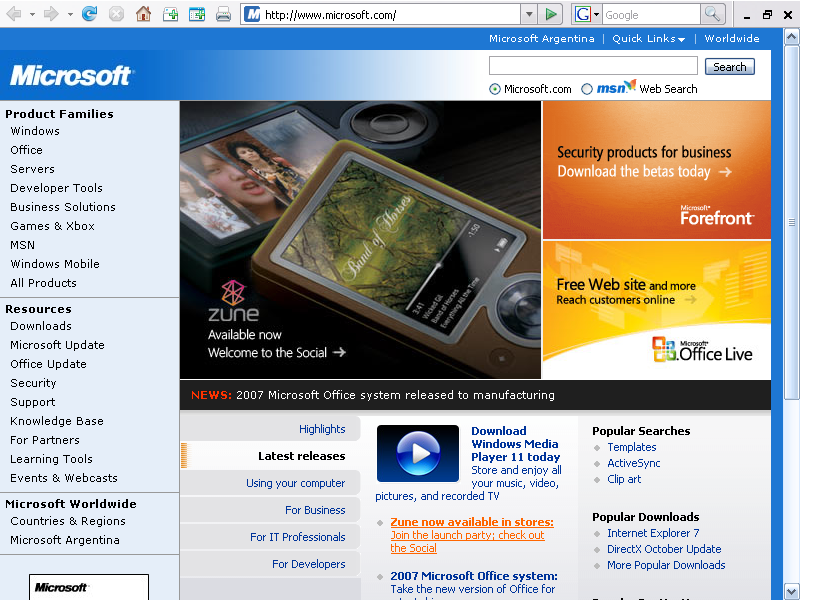Click the Microsoft logo in the header

pyautogui.click(x=72, y=75)
